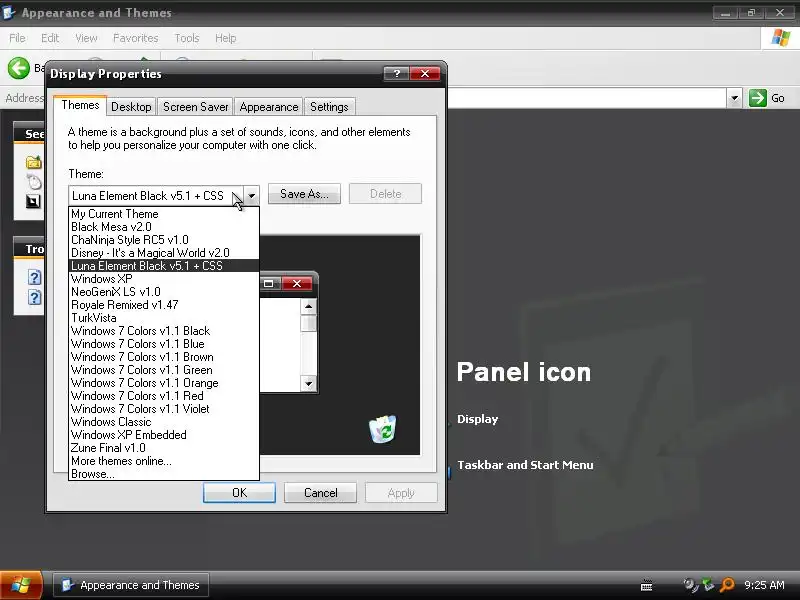This screenshot has height=600, width=800.
Task: Open the Start button on taskbar
Action: pos(21,585)
